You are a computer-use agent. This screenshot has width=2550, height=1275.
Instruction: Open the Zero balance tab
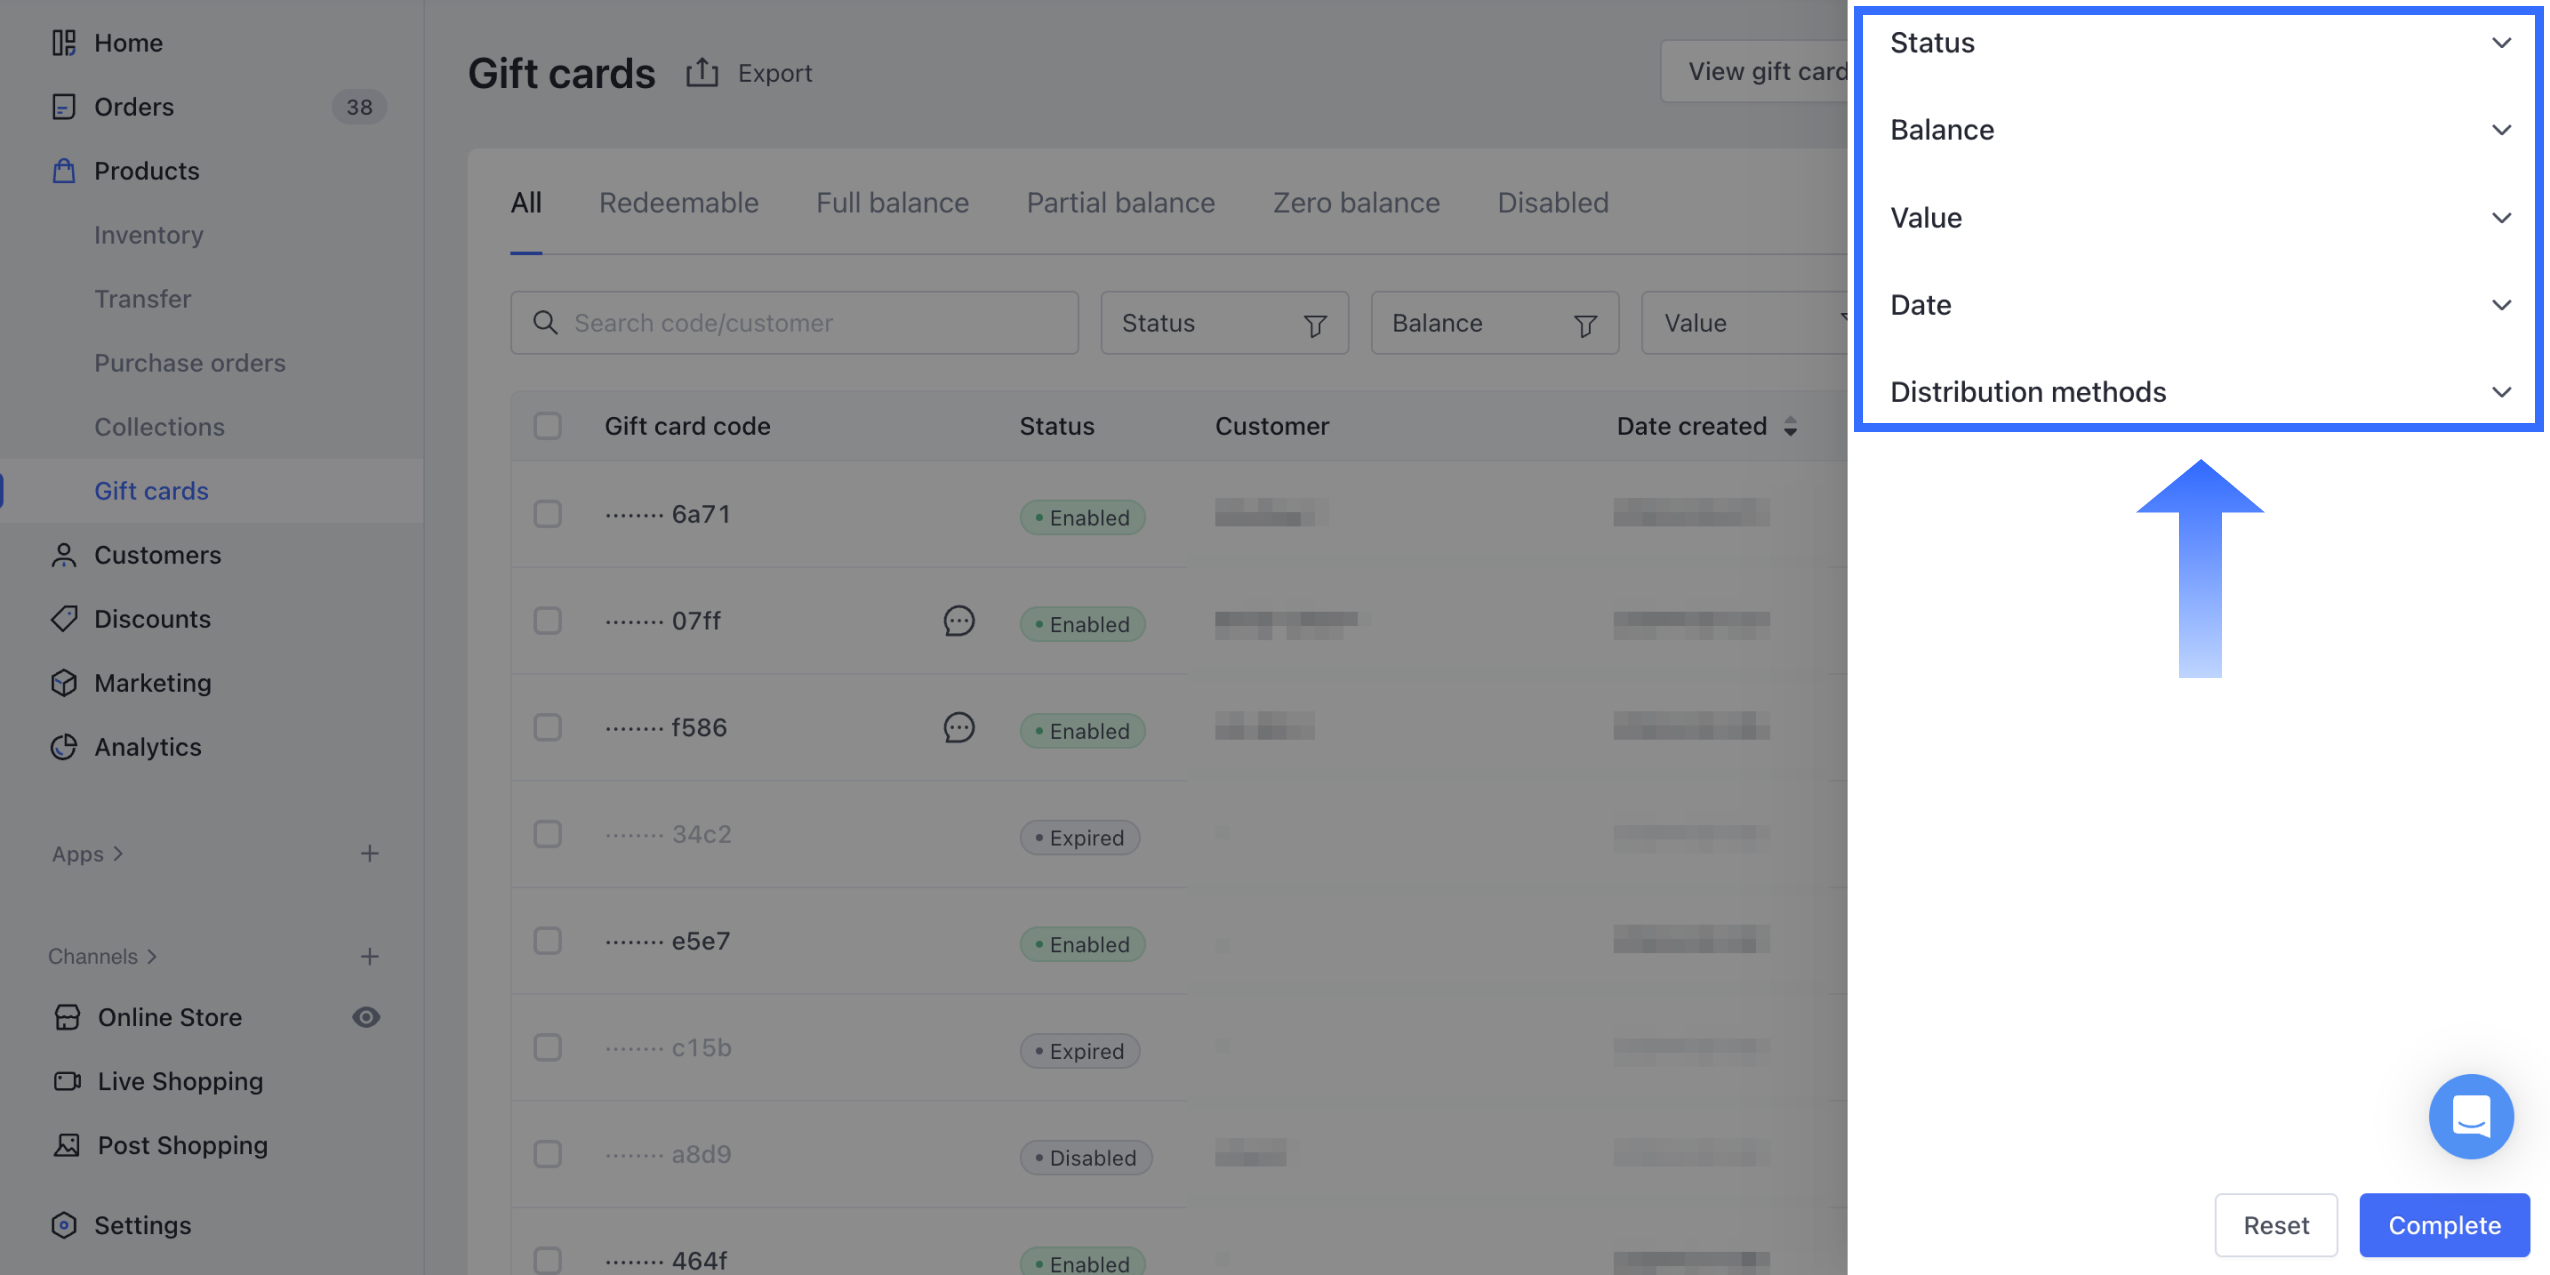tap(1355, 203)
